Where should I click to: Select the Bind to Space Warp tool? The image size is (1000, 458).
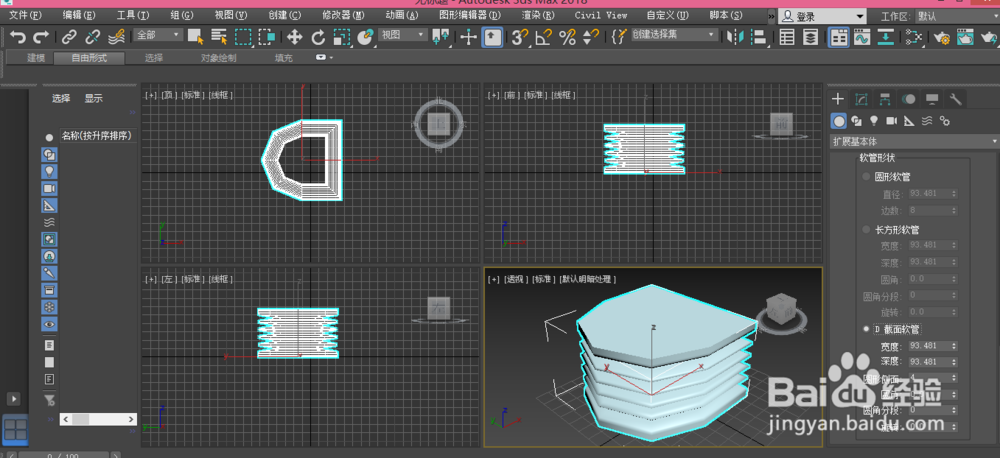tap(116, 38)
